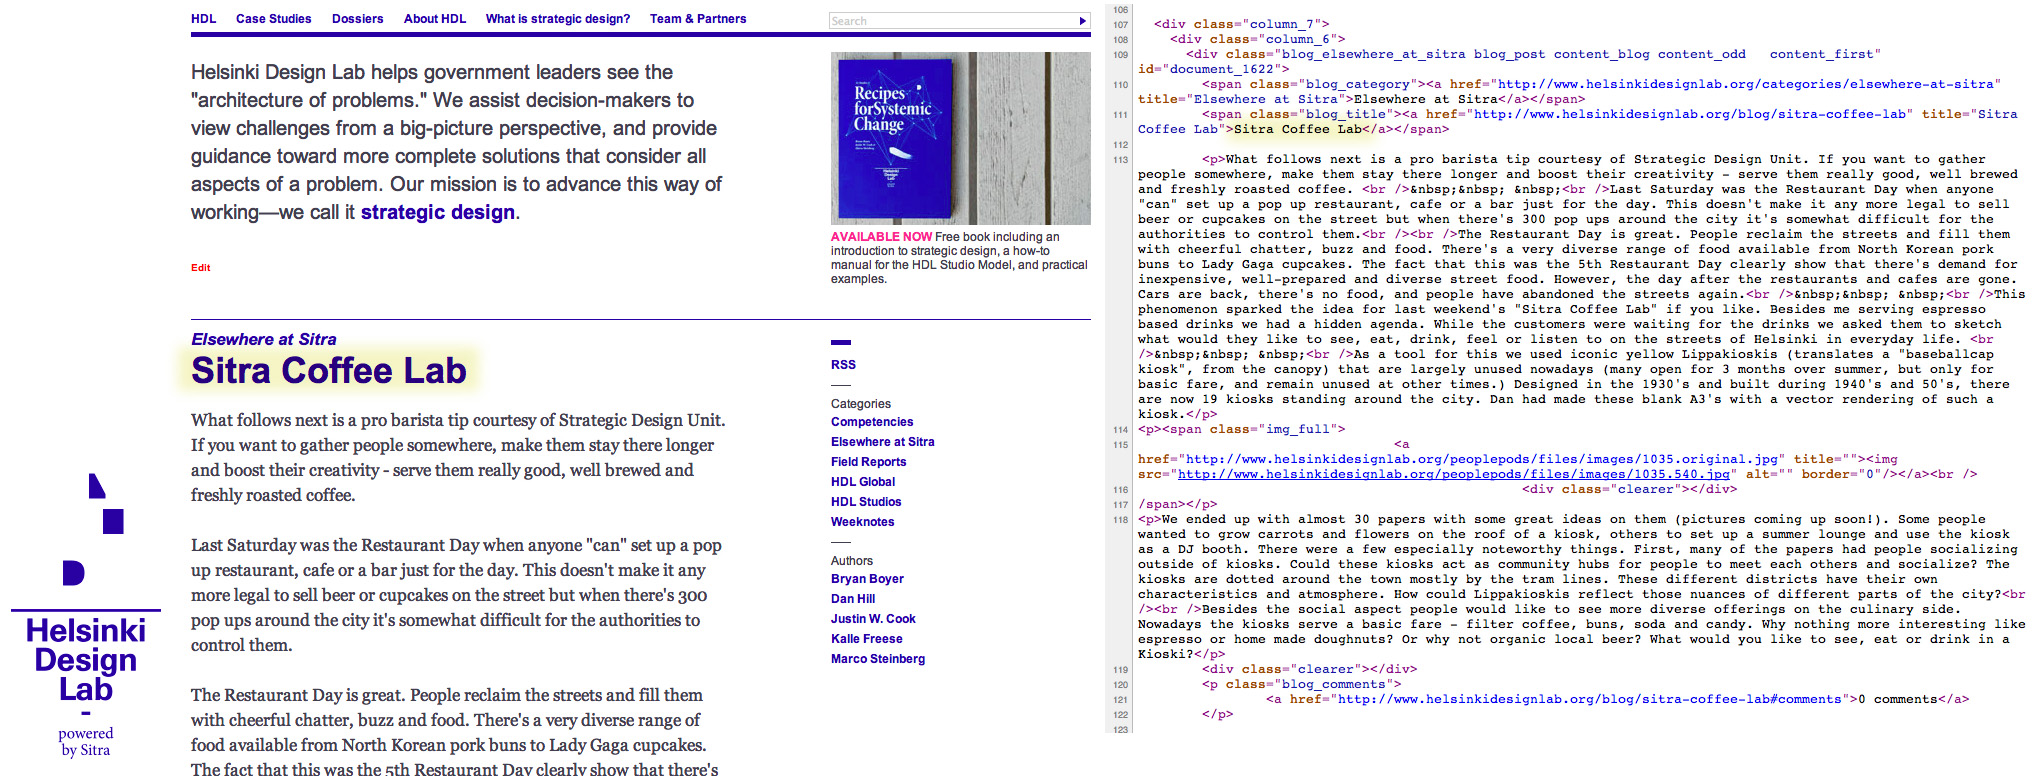This screenshot has width=2036, height=776.
Task: Select 'What is strategic design?' in navigation
Action: pyautogui.click(x=557, y=19)
